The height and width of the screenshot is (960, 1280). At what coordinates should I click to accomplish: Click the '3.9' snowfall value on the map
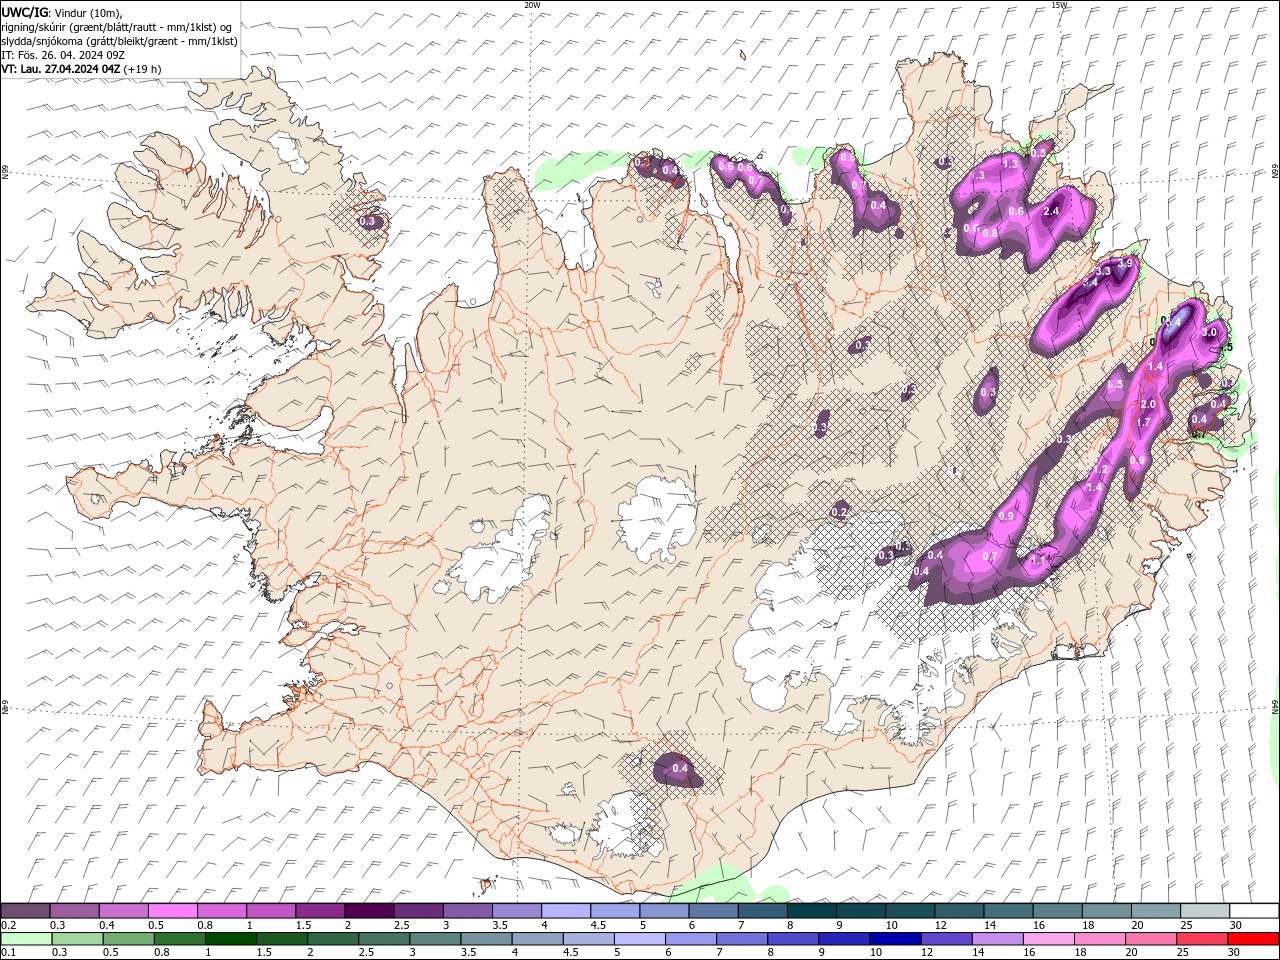(x=1125, y=263)
